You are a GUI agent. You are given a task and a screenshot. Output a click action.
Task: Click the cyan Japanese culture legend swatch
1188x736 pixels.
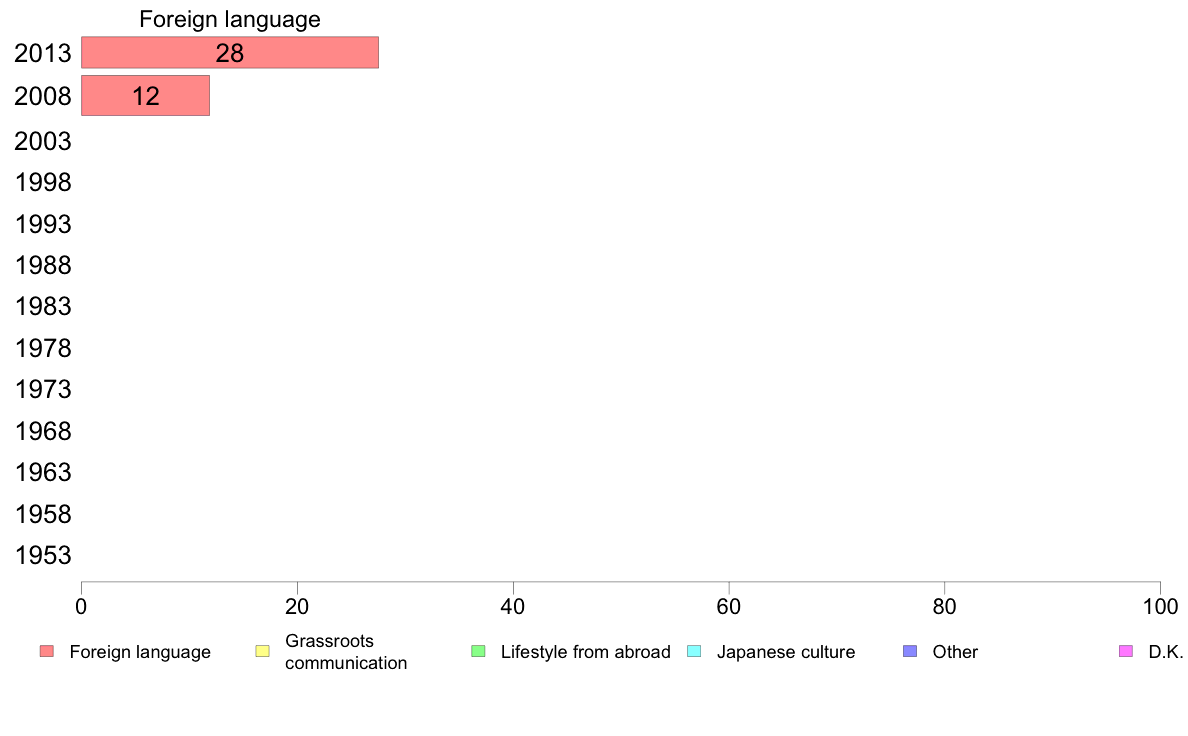[x=694, y=651]
